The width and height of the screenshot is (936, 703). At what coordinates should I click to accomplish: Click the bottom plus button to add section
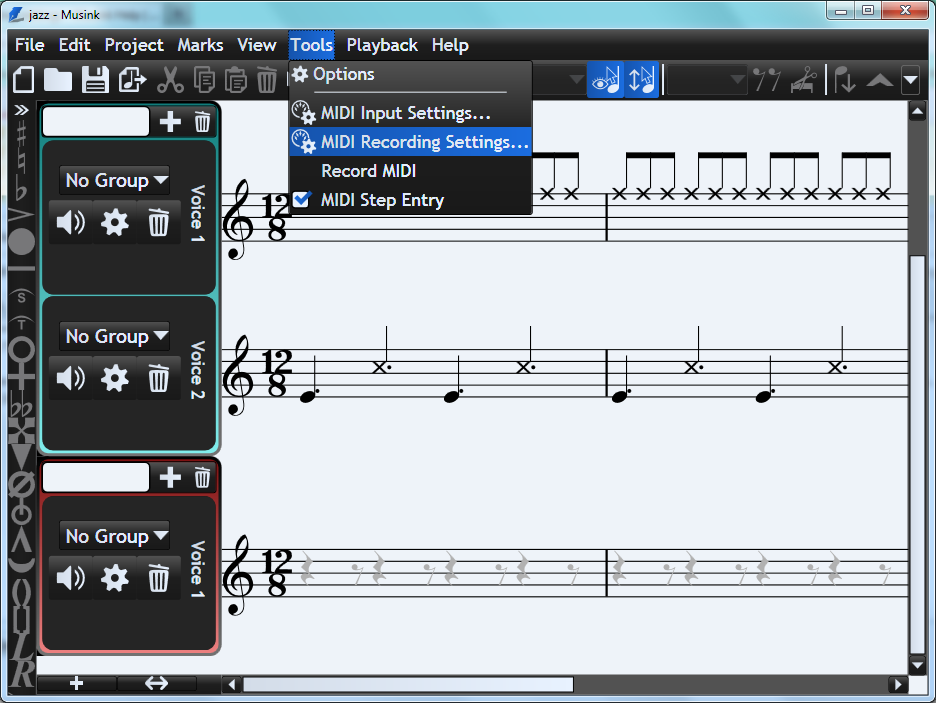click(76, 684)
